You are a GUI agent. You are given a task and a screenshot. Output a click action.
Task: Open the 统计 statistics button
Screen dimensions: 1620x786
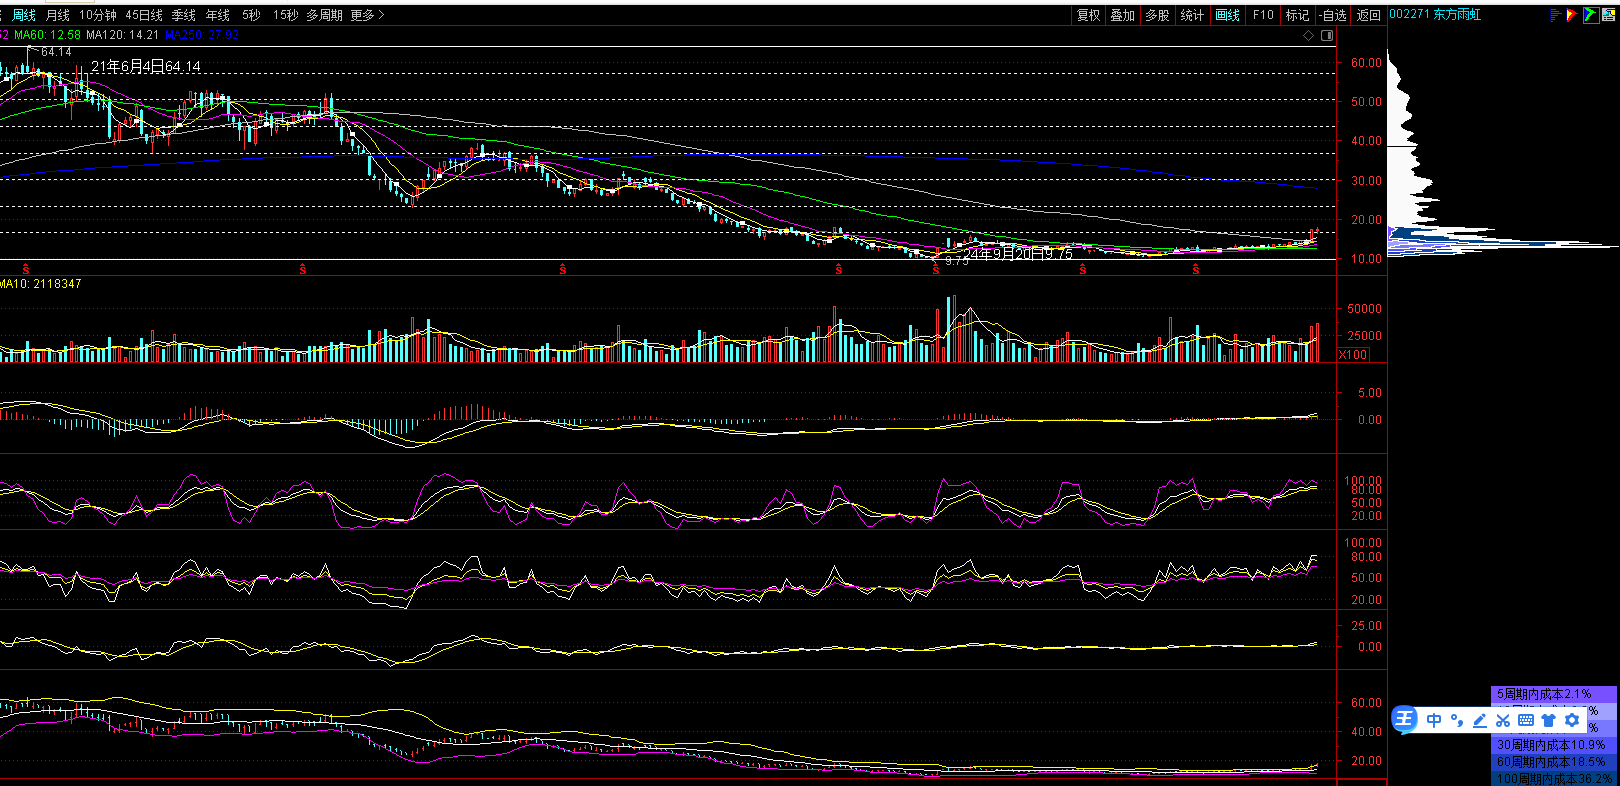1192,15
